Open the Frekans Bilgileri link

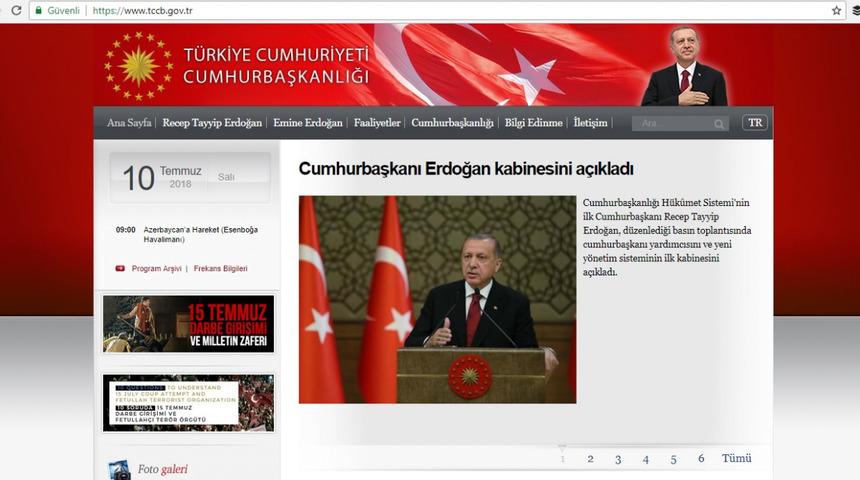click(x=220, y=268)
